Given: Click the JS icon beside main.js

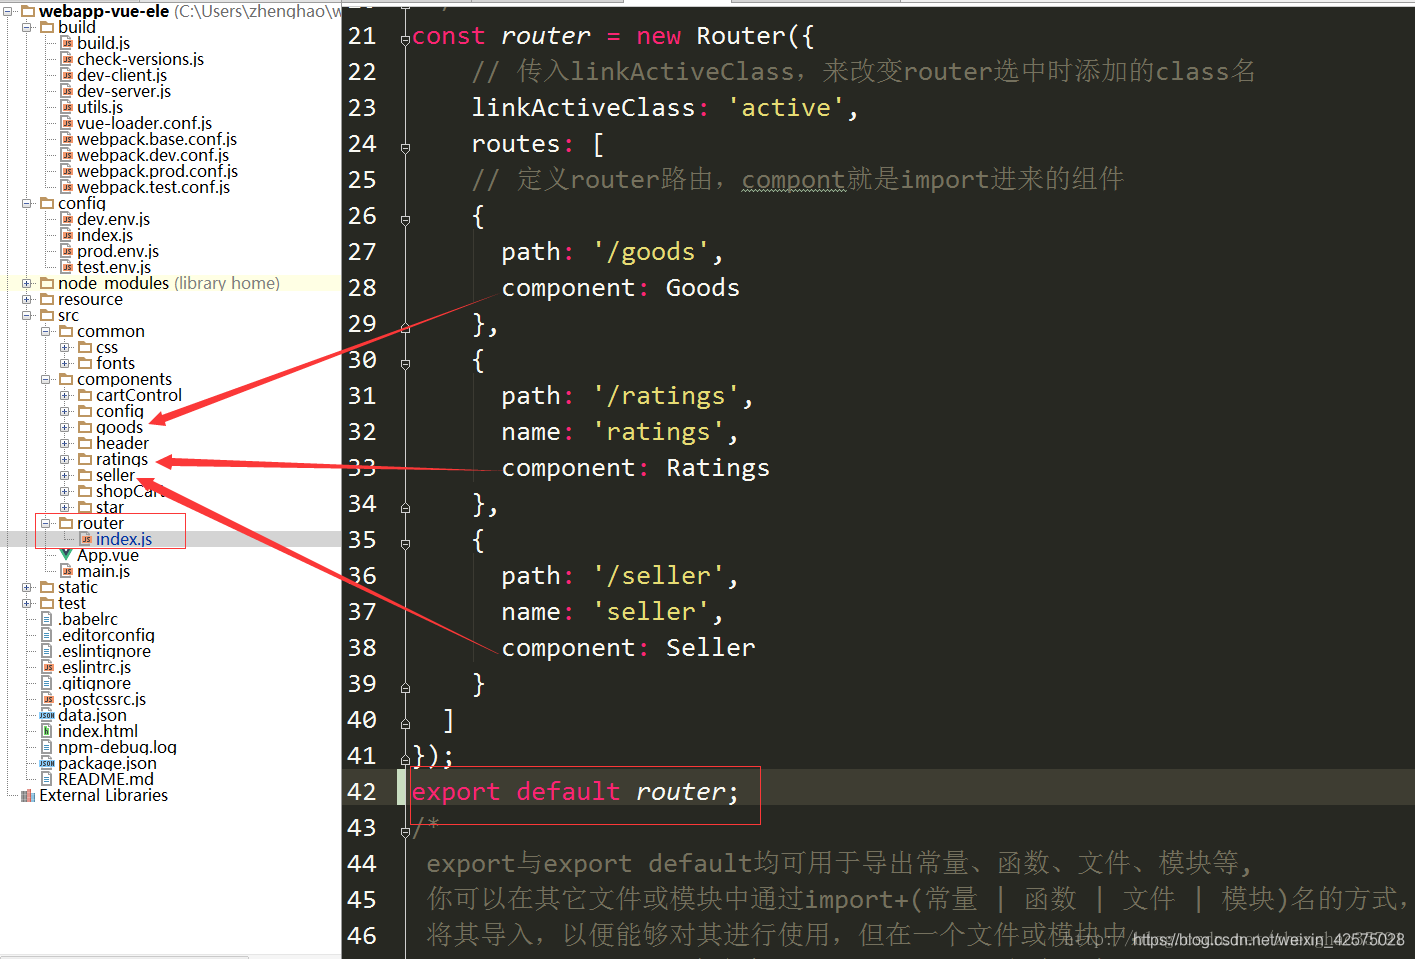Looking at the screenshot, I should 67,571.
